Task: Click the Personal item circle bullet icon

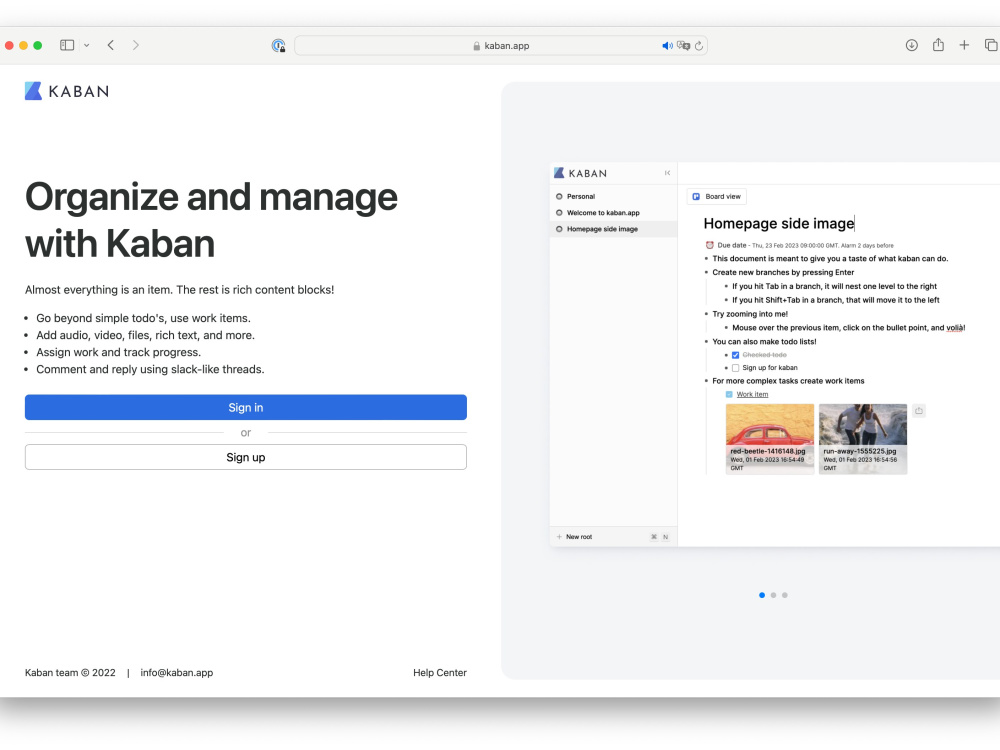Action: point(559,196)
